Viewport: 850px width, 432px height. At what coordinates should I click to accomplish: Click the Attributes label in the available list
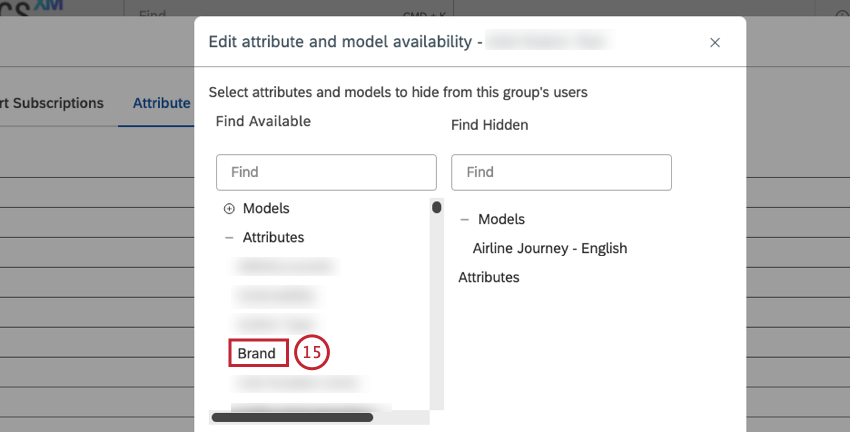pos(273,238)
